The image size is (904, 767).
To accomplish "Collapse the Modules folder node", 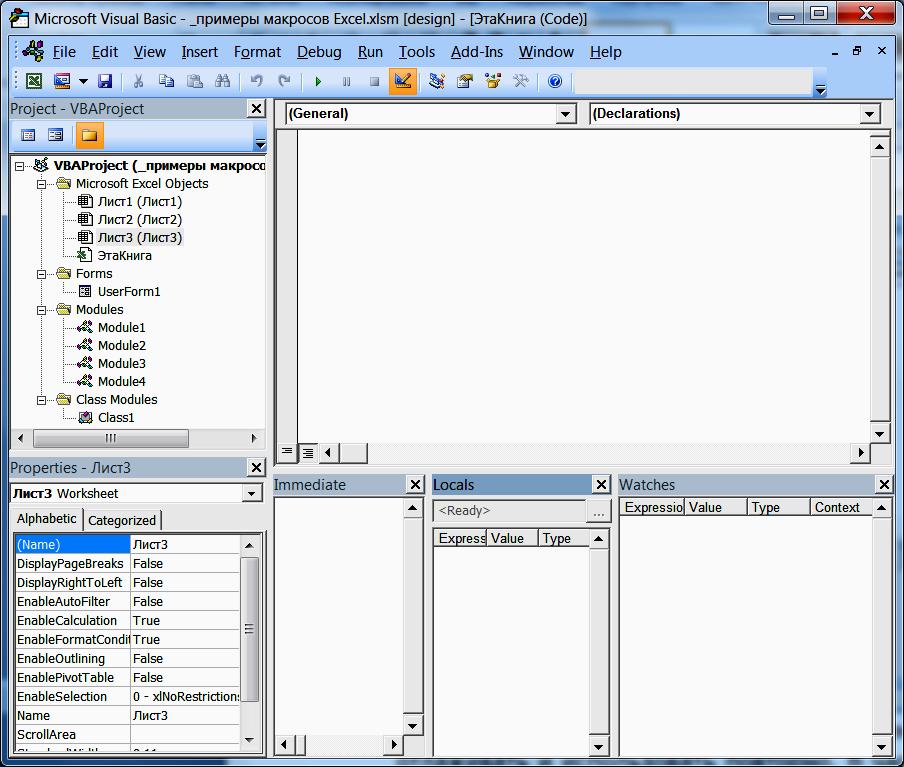I will [x=42, y=310].
